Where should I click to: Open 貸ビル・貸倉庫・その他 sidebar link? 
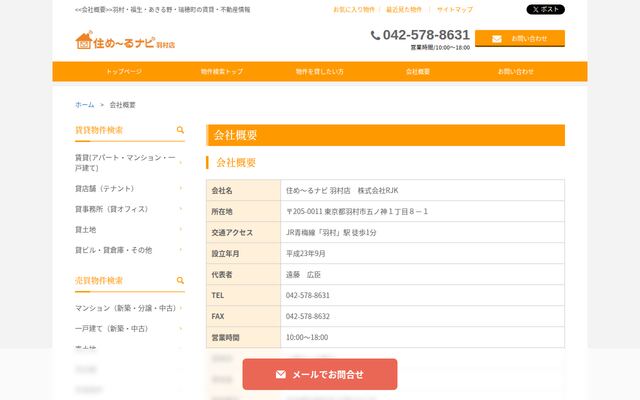(x=113, y=250)
